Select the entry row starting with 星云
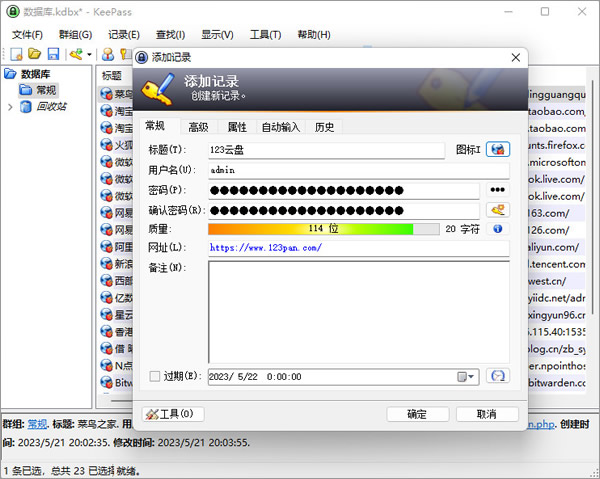Screen dimensions: 600x479 click(117, 315)
